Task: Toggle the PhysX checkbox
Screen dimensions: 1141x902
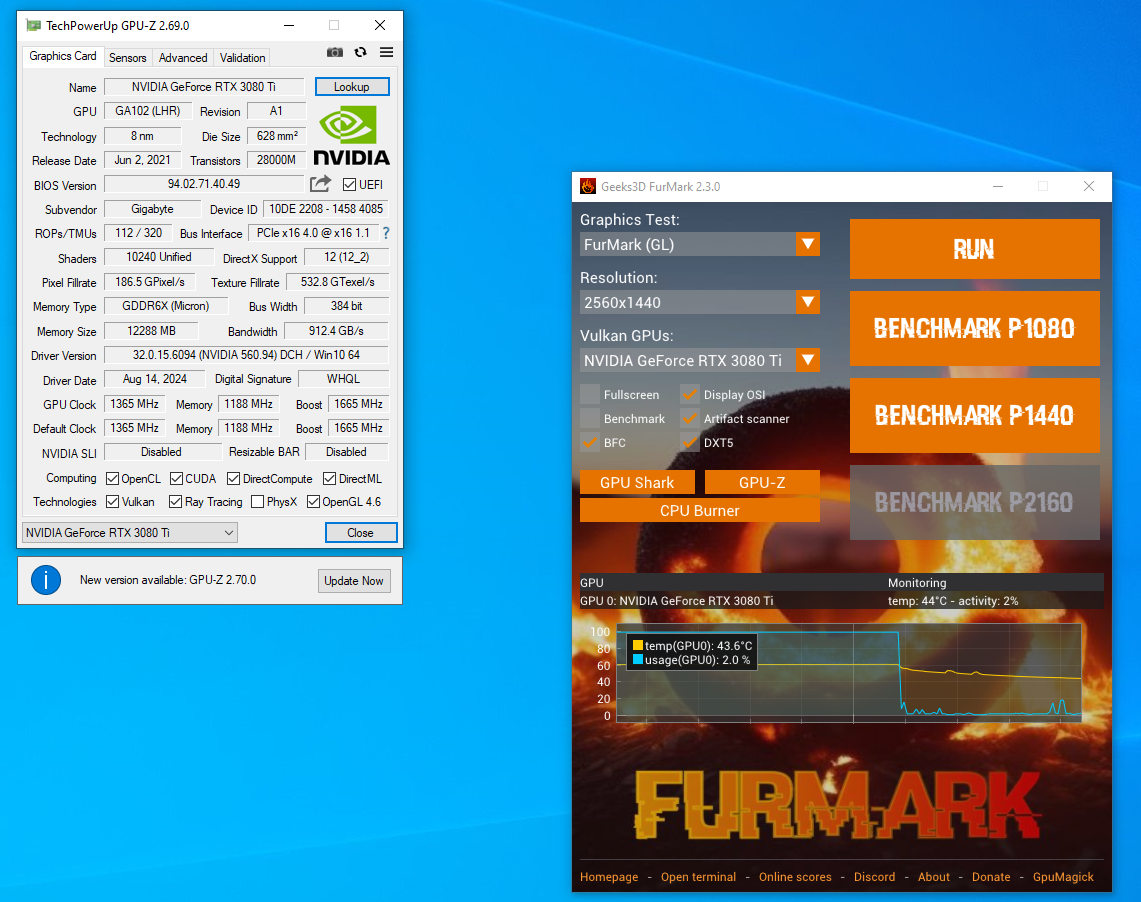Action: (x=257, y=502)
